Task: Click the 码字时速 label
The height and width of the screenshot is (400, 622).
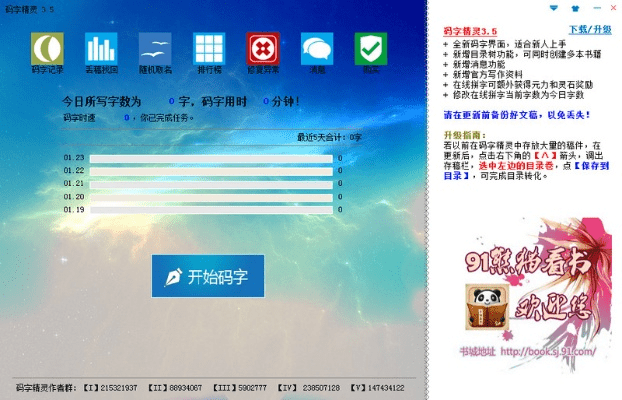Action: point(79,118)
